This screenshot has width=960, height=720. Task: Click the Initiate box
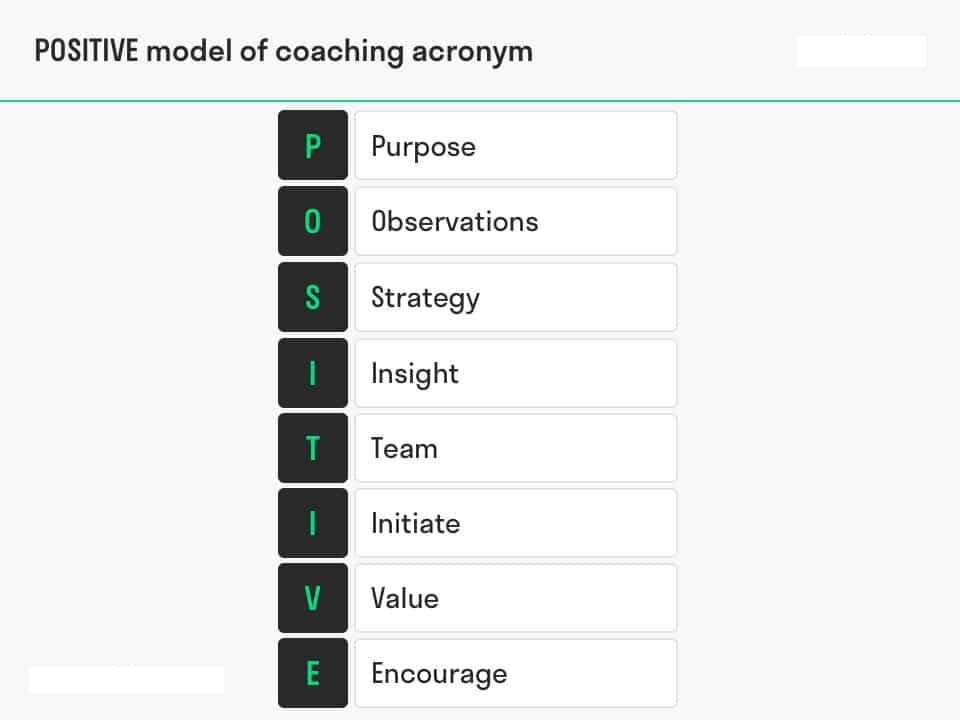[x=516, y=523]
